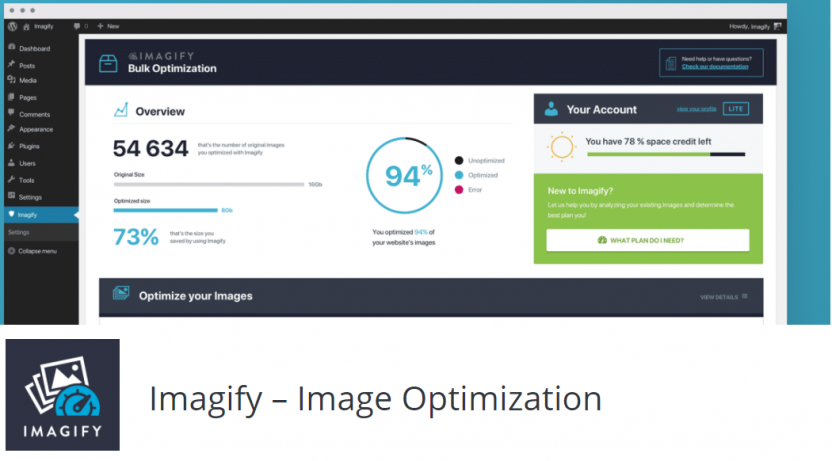The height and width of the screenshot is (461, 832).
Task: Click the Imagify – Image Optimization title
Action: click(375, 398)
